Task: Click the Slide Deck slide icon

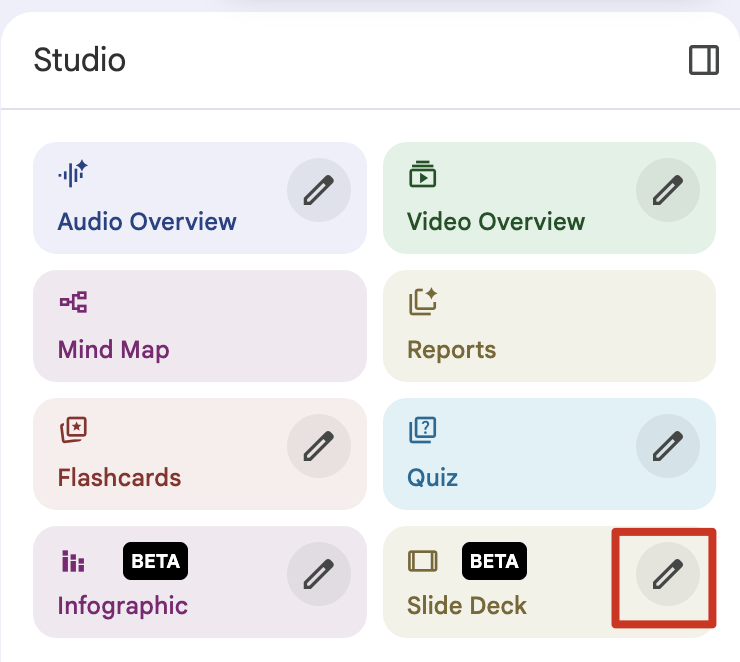Action: coord(423,561)
